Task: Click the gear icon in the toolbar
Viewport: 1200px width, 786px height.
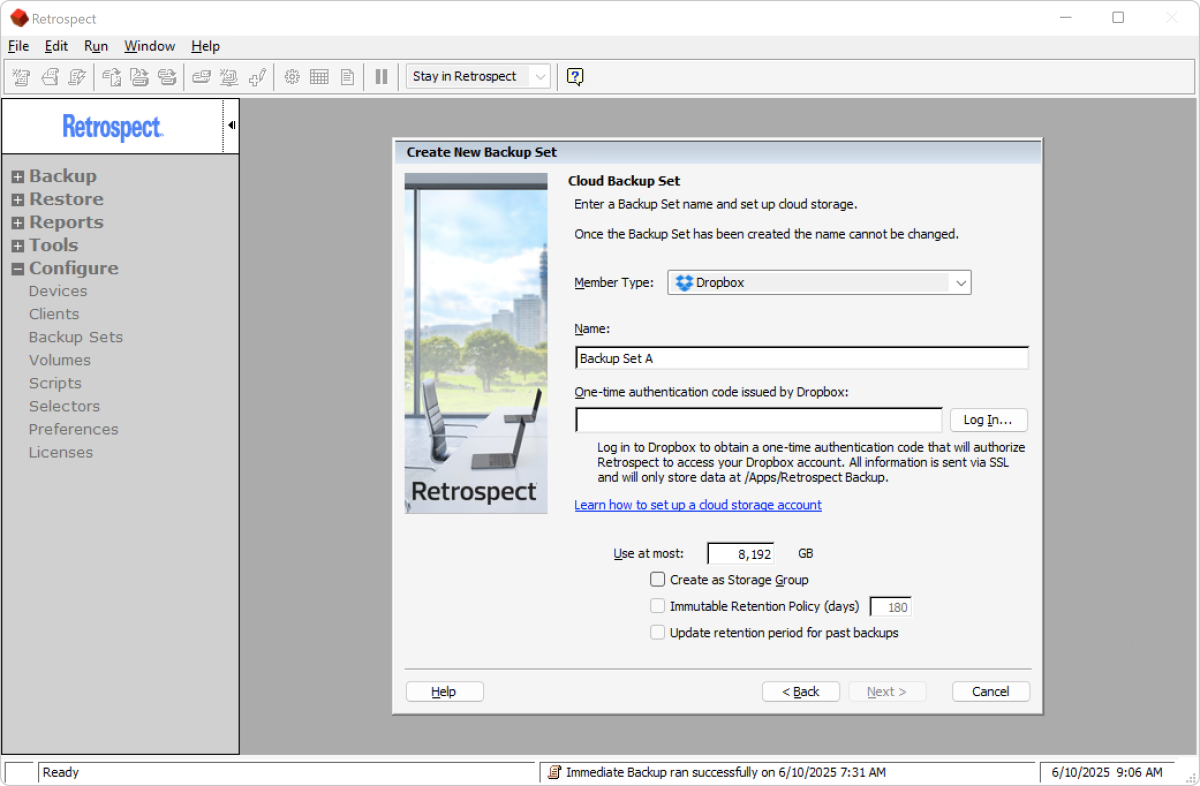Action: click(292, 76)
